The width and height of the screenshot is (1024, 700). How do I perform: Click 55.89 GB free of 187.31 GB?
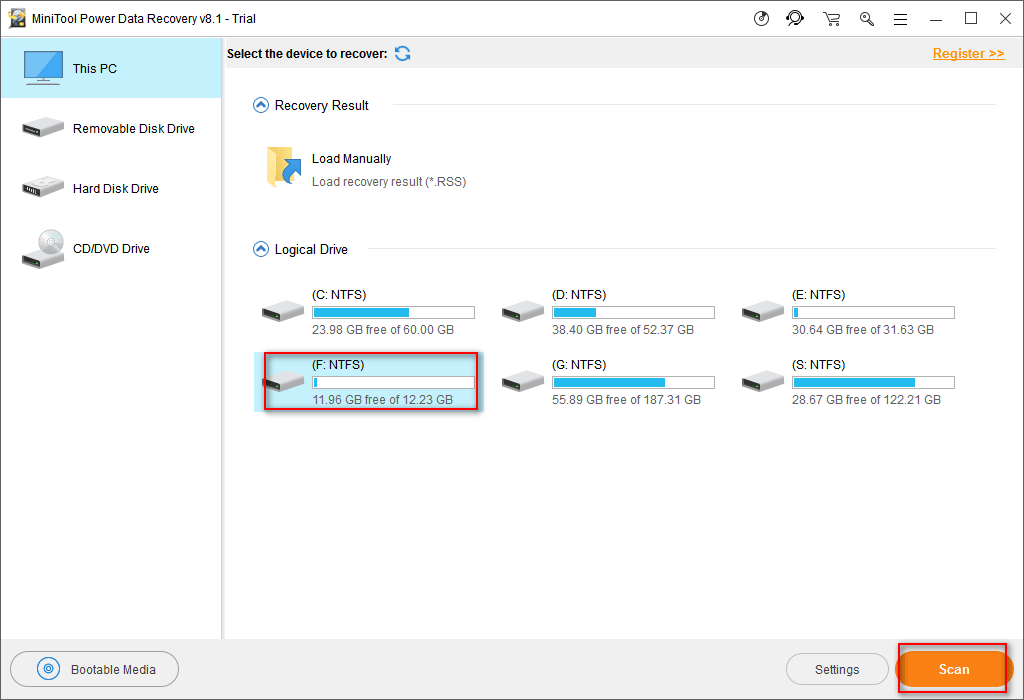pyautogui.click(x=626, y=400)
